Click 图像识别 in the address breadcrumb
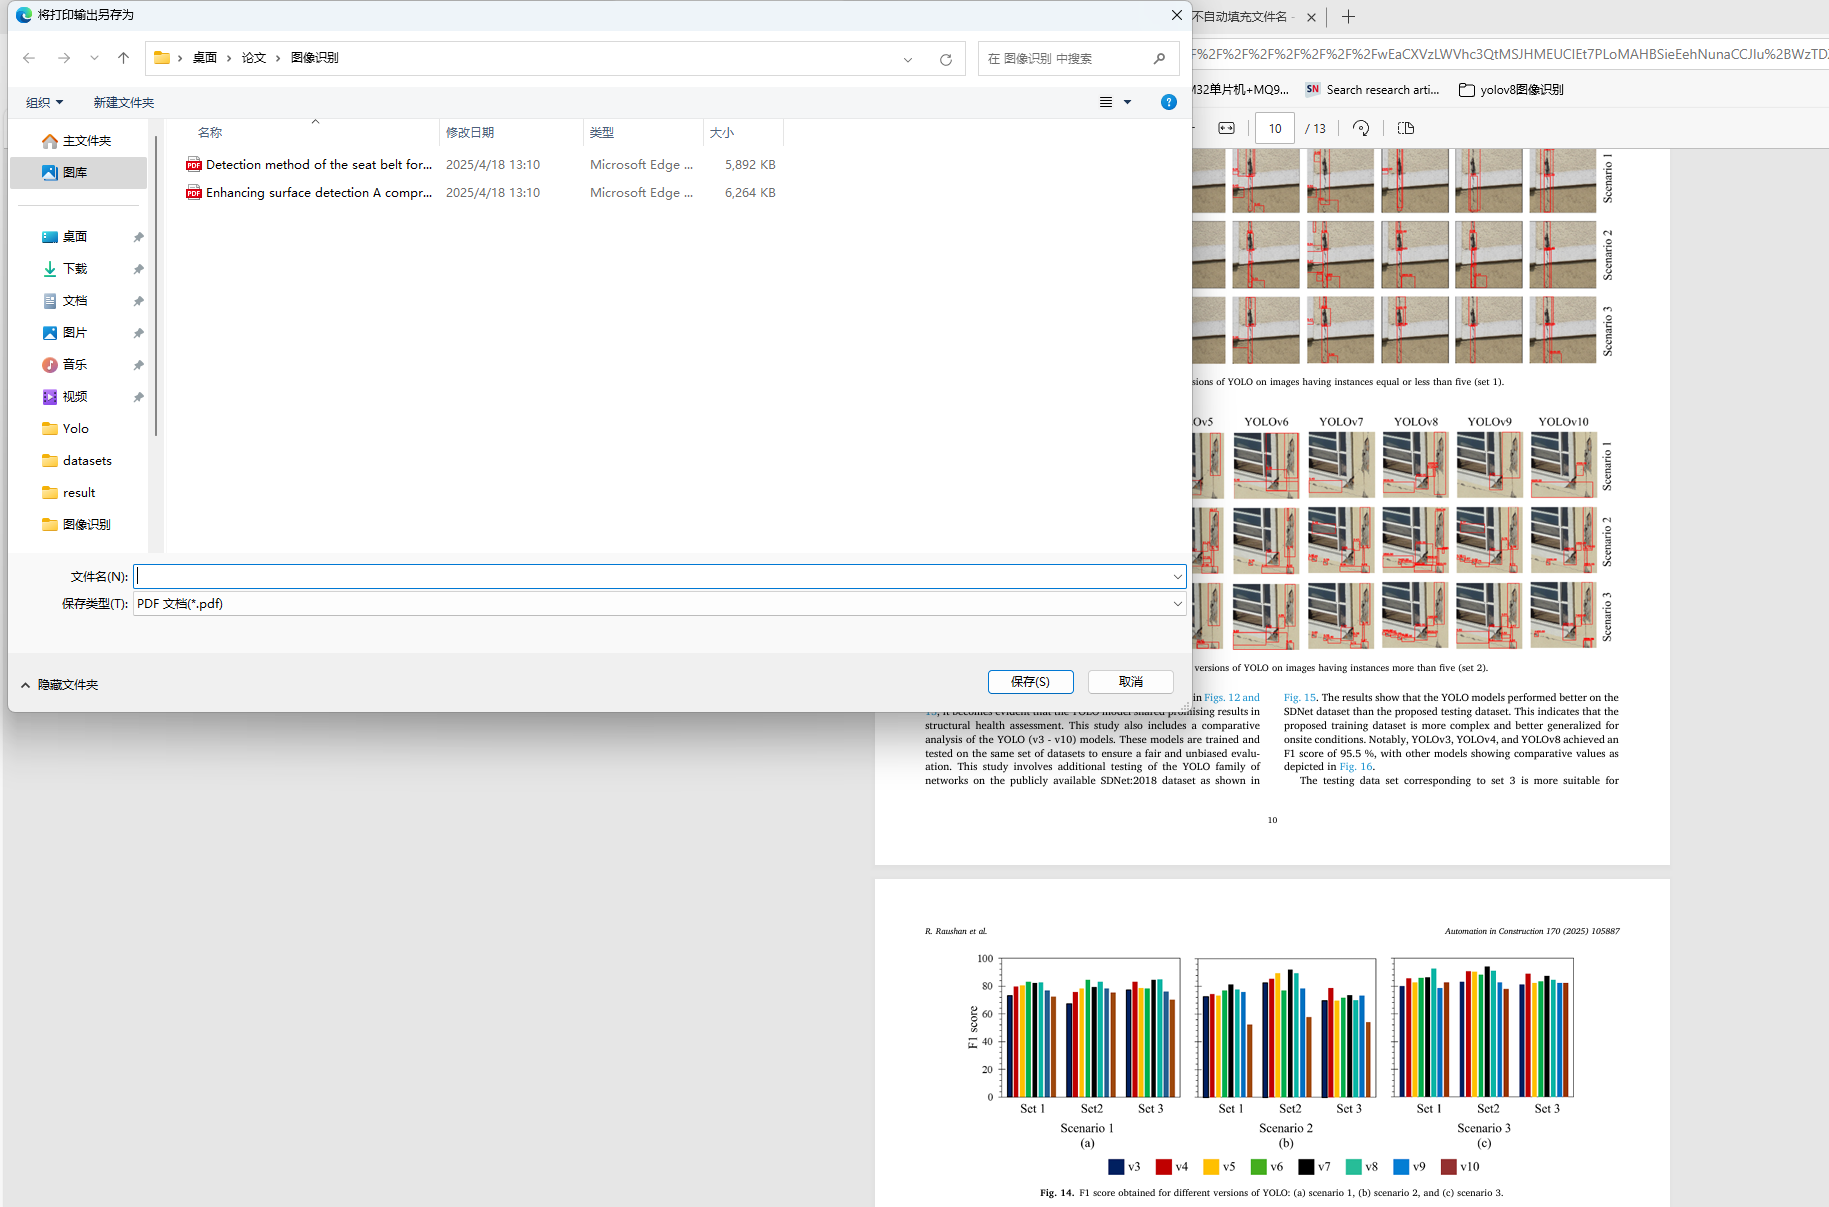1829x1207 pixels. click(315, 58)
